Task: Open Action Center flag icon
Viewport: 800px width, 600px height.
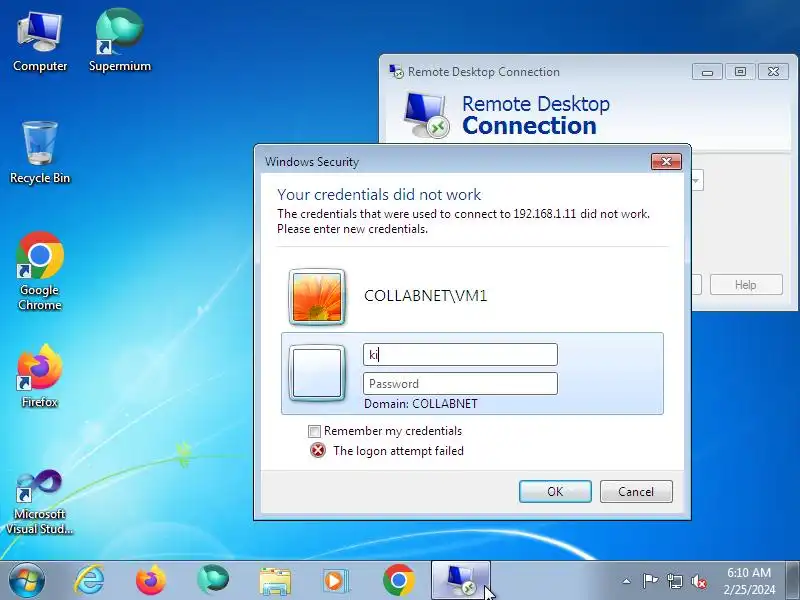Action: 650,581
